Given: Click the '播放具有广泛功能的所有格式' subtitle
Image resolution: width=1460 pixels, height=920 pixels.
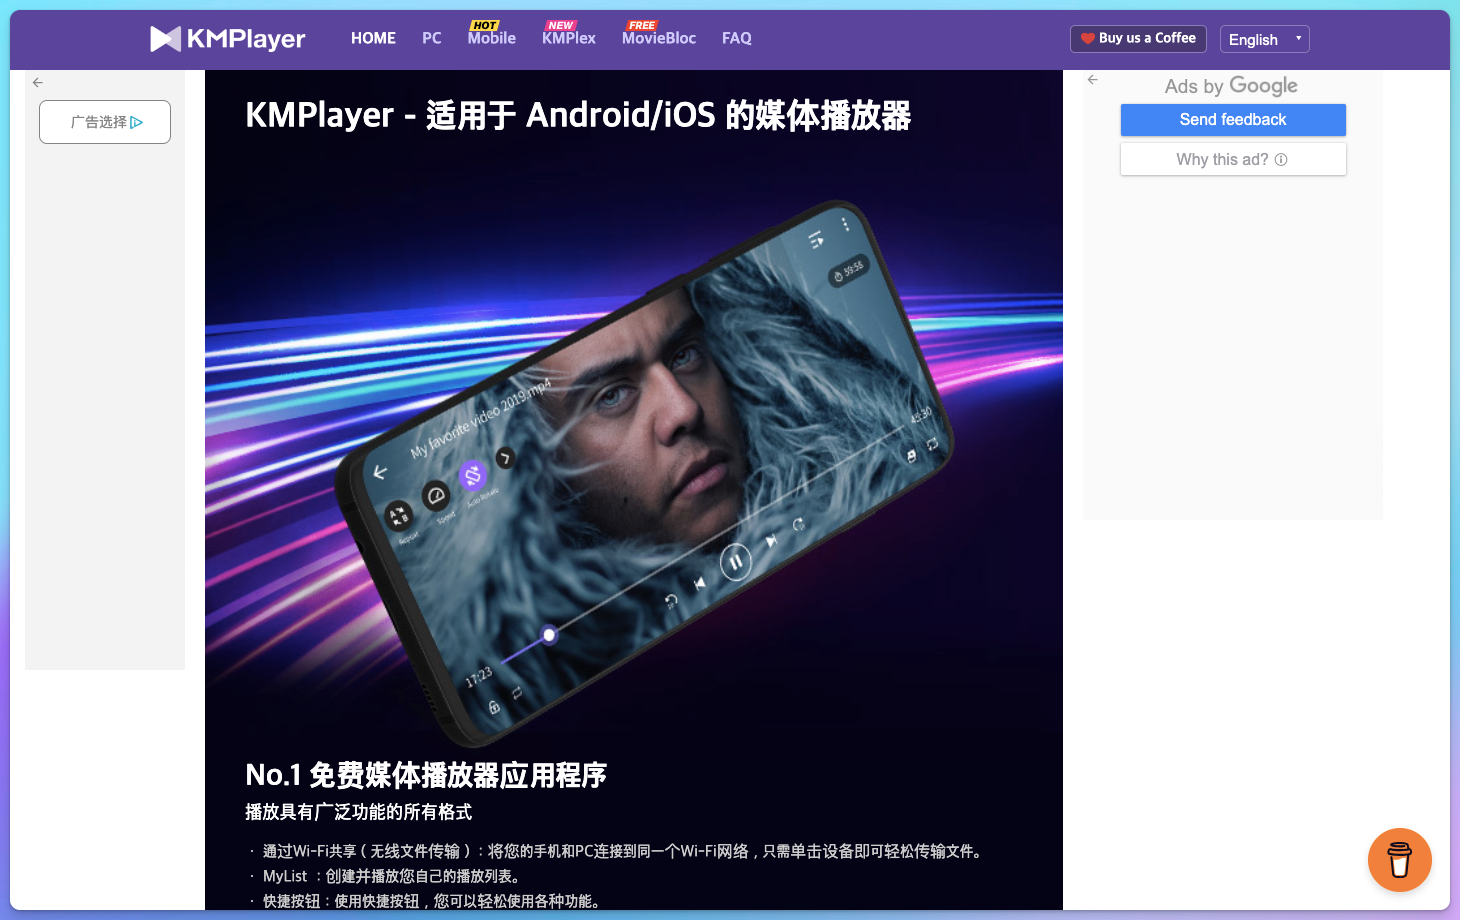Looking at the screenshot, I should pyautogui.click(x=358, y=812).
